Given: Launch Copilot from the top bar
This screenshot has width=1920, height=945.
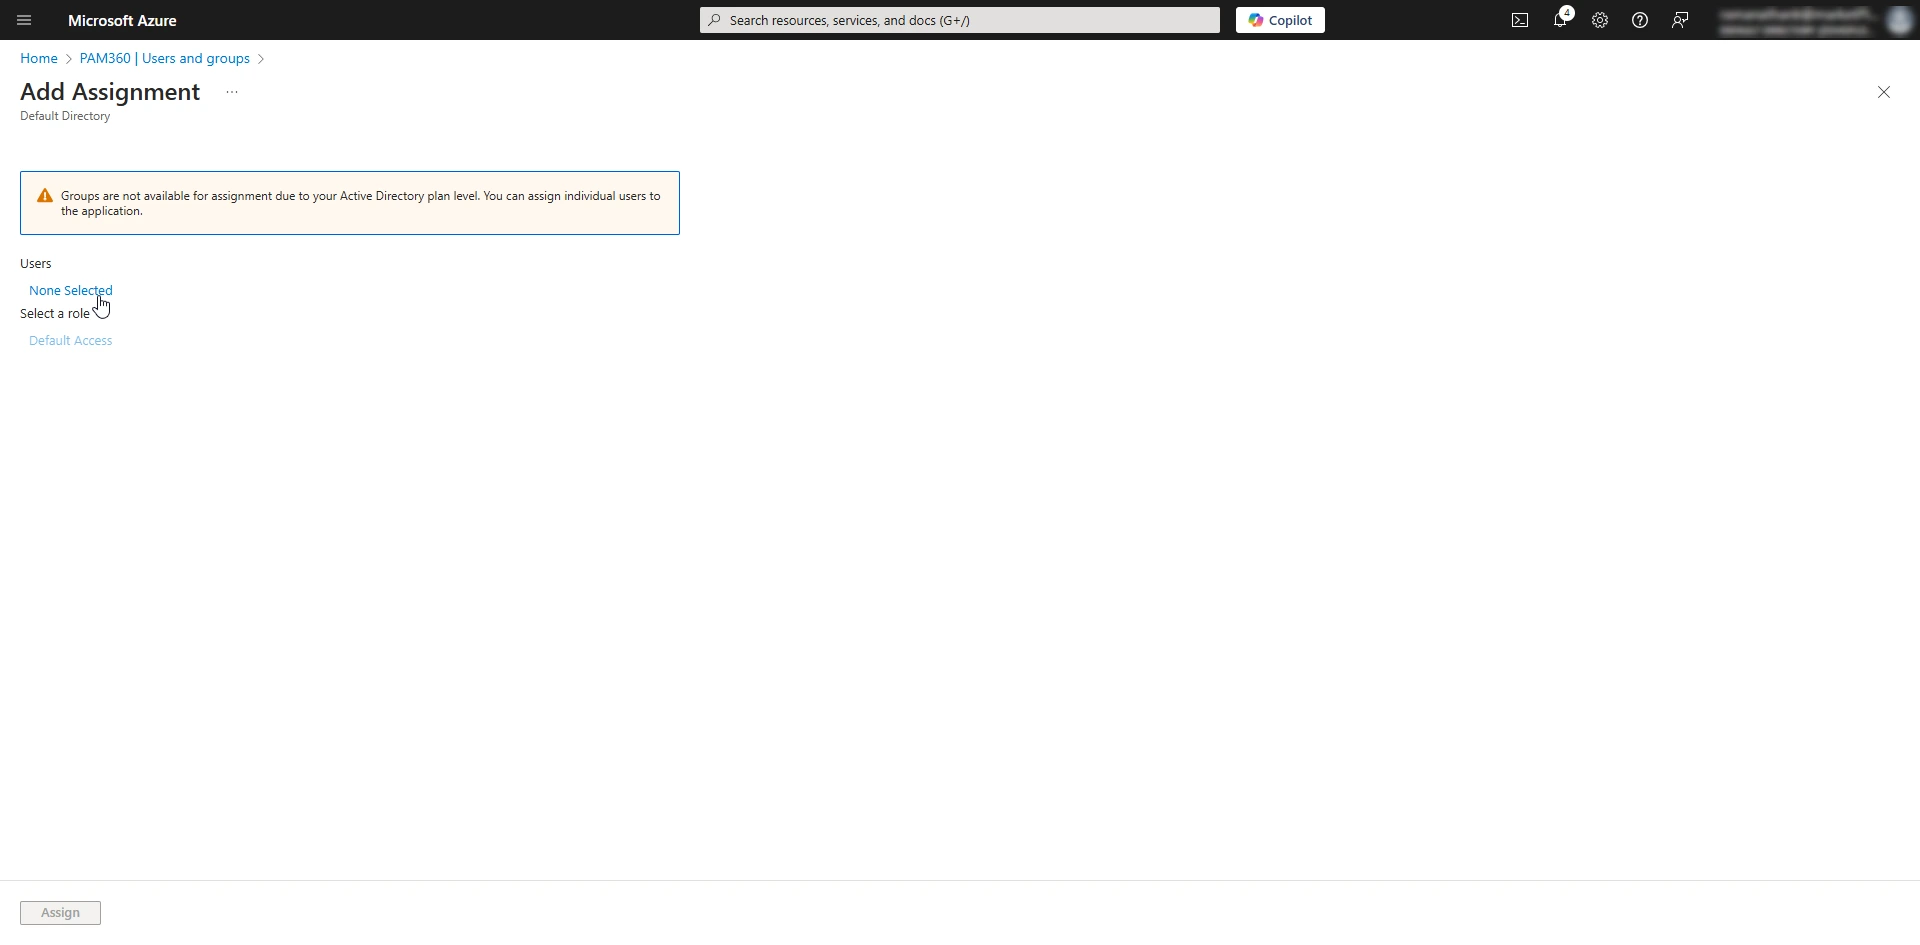Looking at the screenshot, I should (1280, 20).
